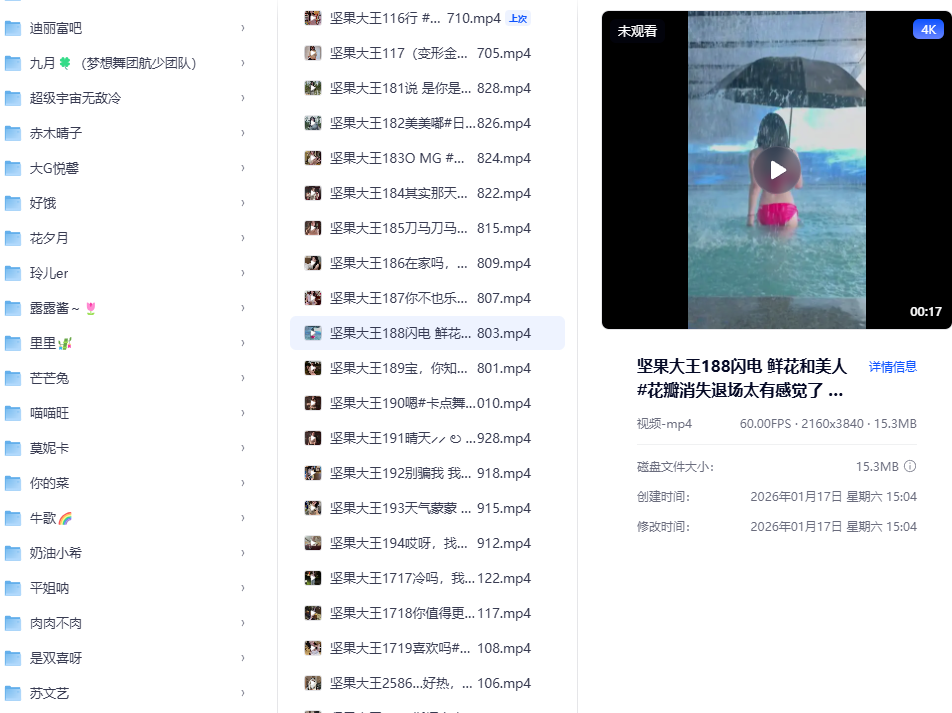Click folder icon for 莫妮卡

click(x=13, y=448)
